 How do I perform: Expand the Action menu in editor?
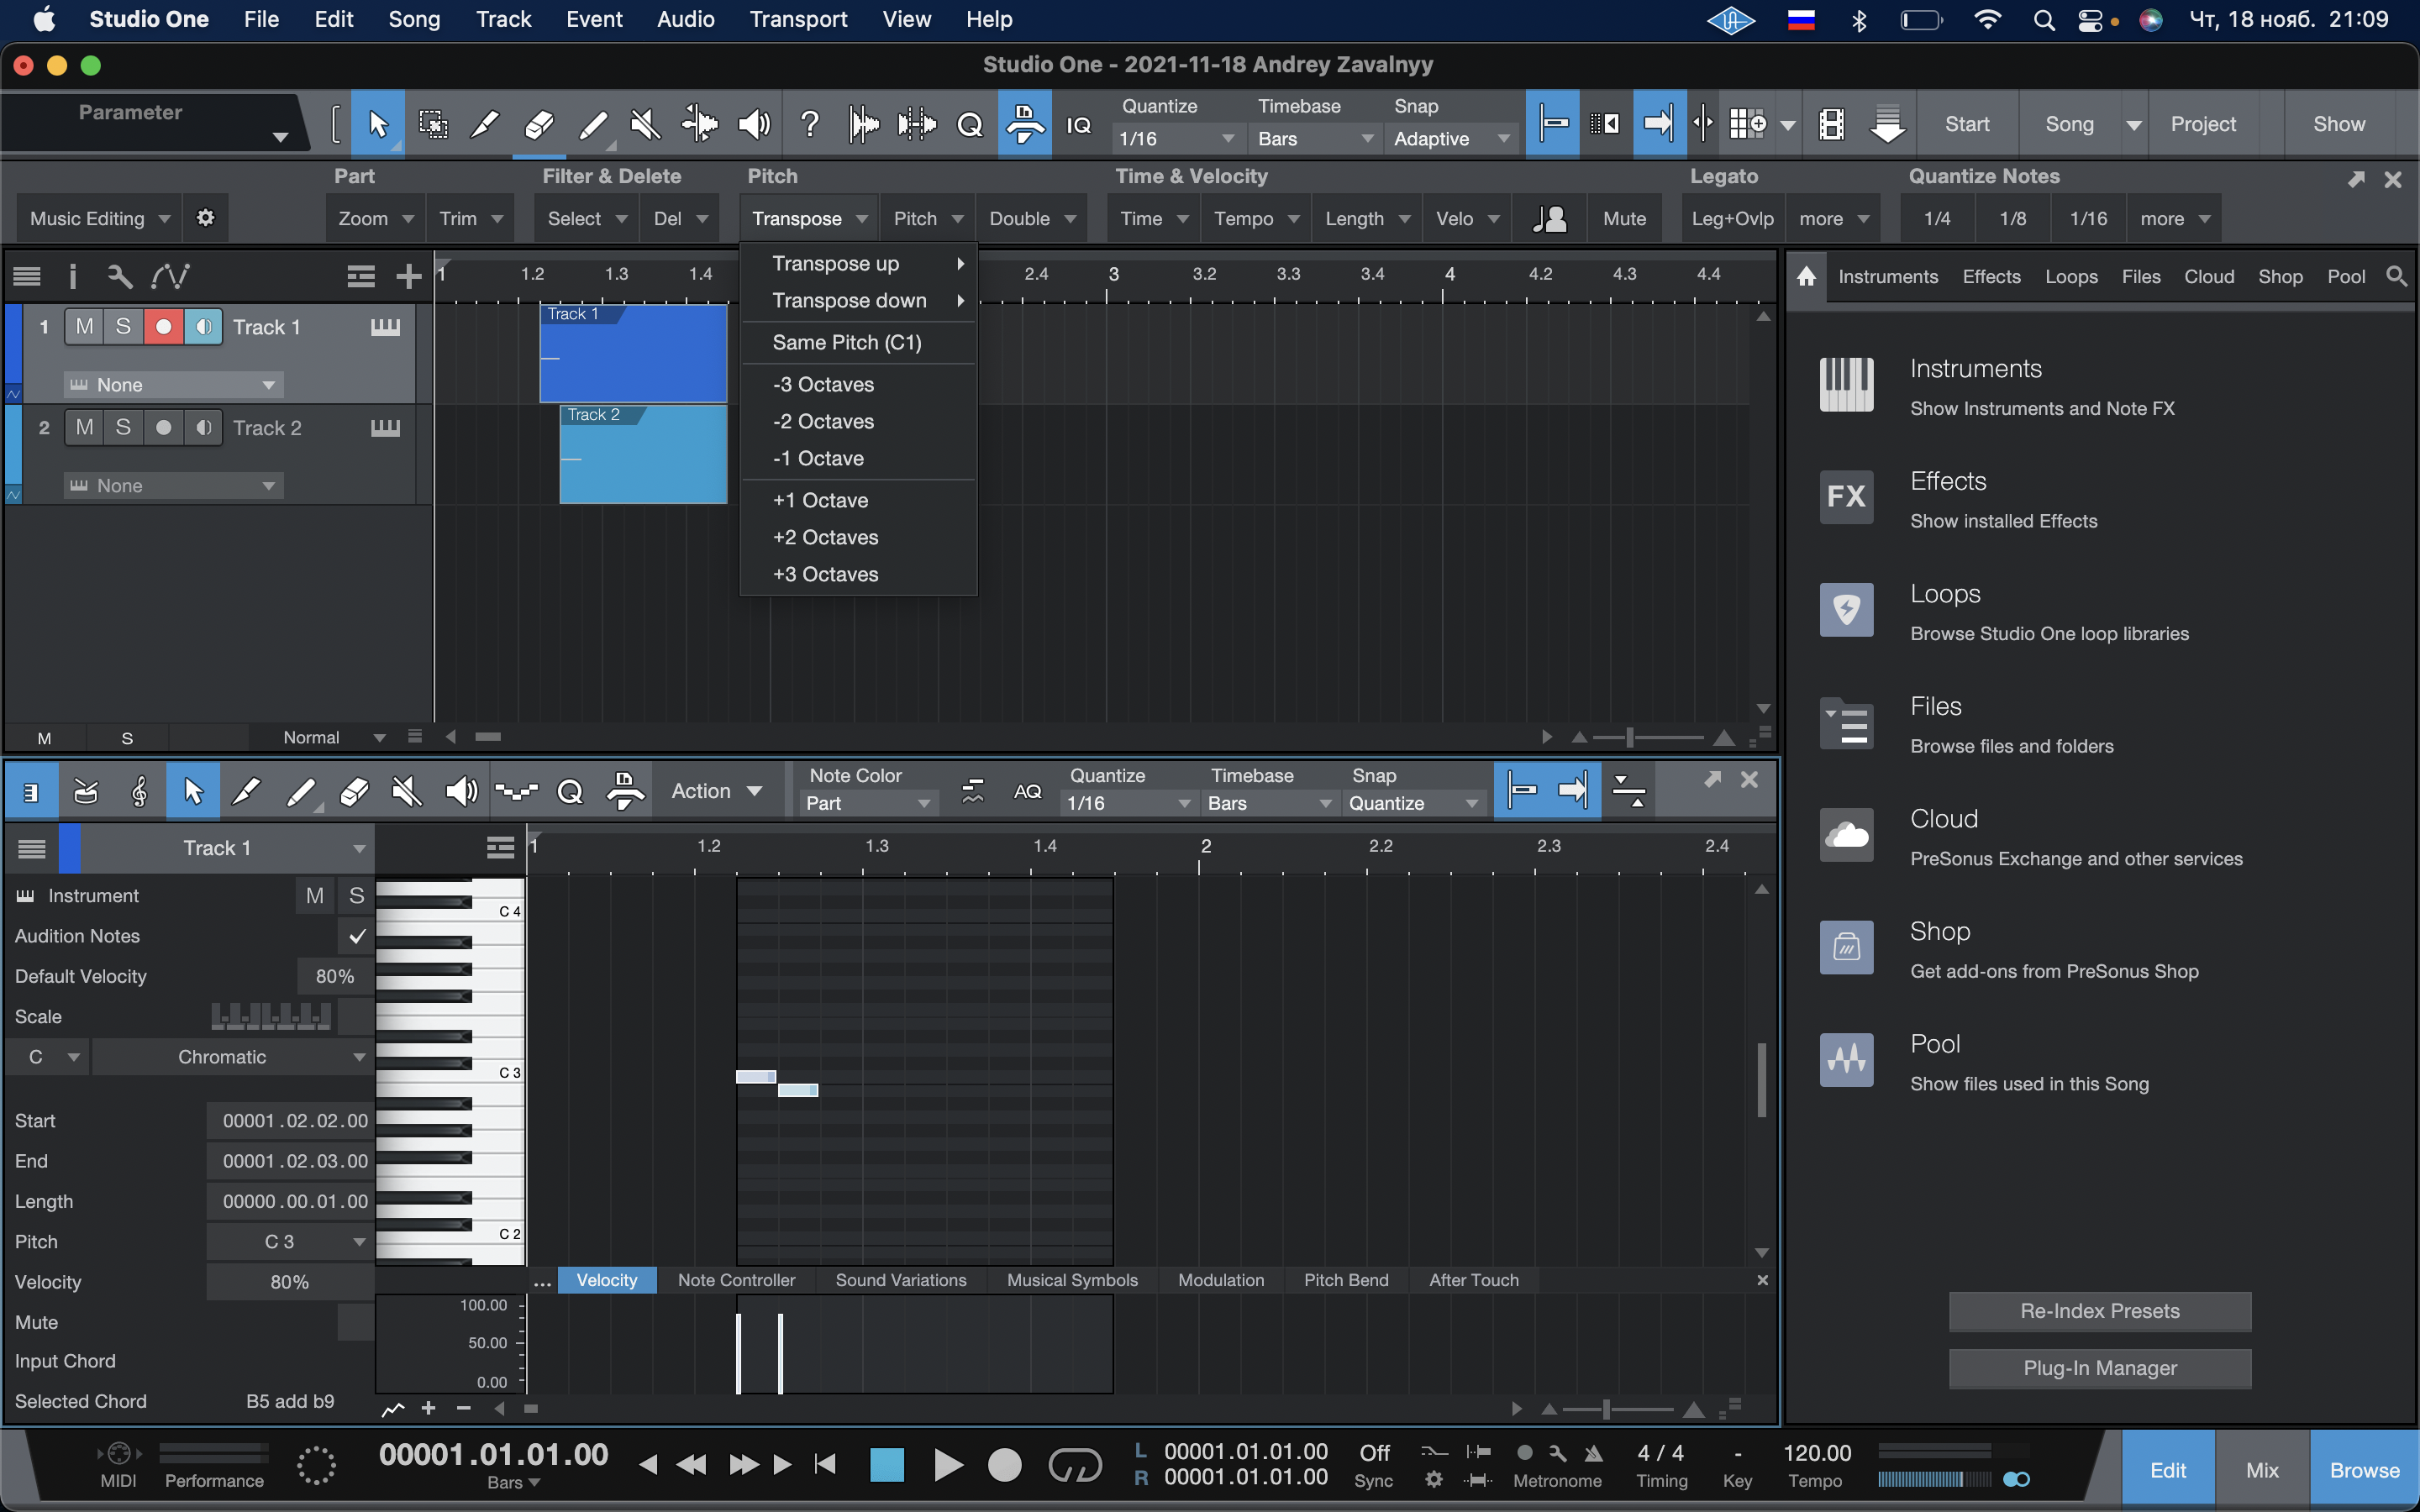[x=716, y=791]
